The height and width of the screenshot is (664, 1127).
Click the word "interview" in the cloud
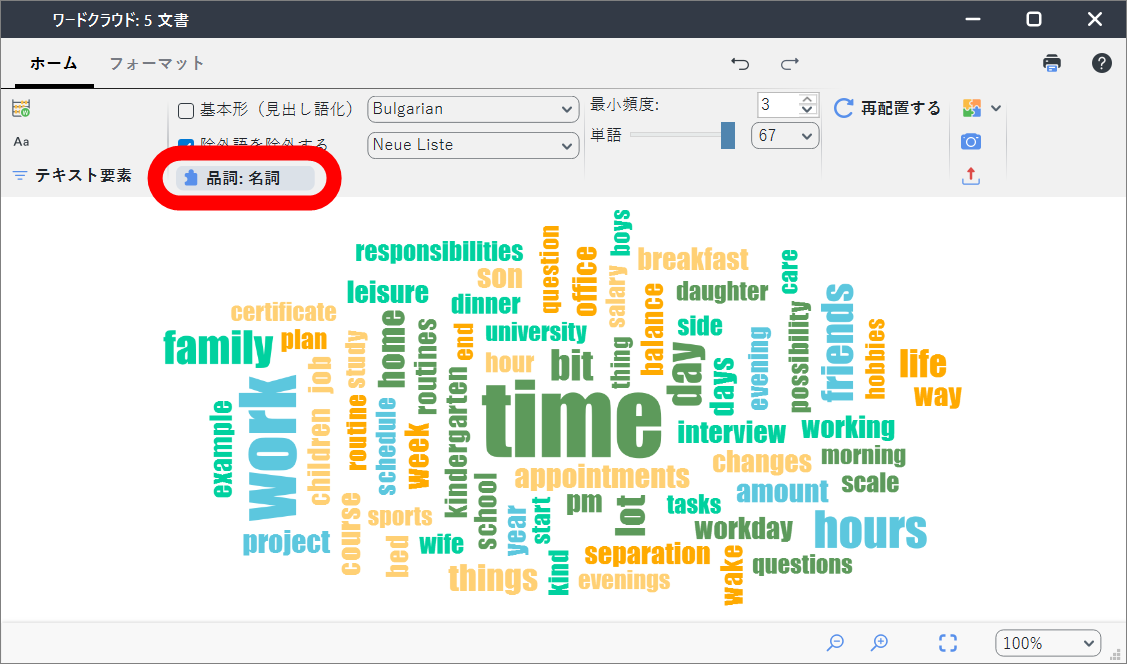pos(732,433)
